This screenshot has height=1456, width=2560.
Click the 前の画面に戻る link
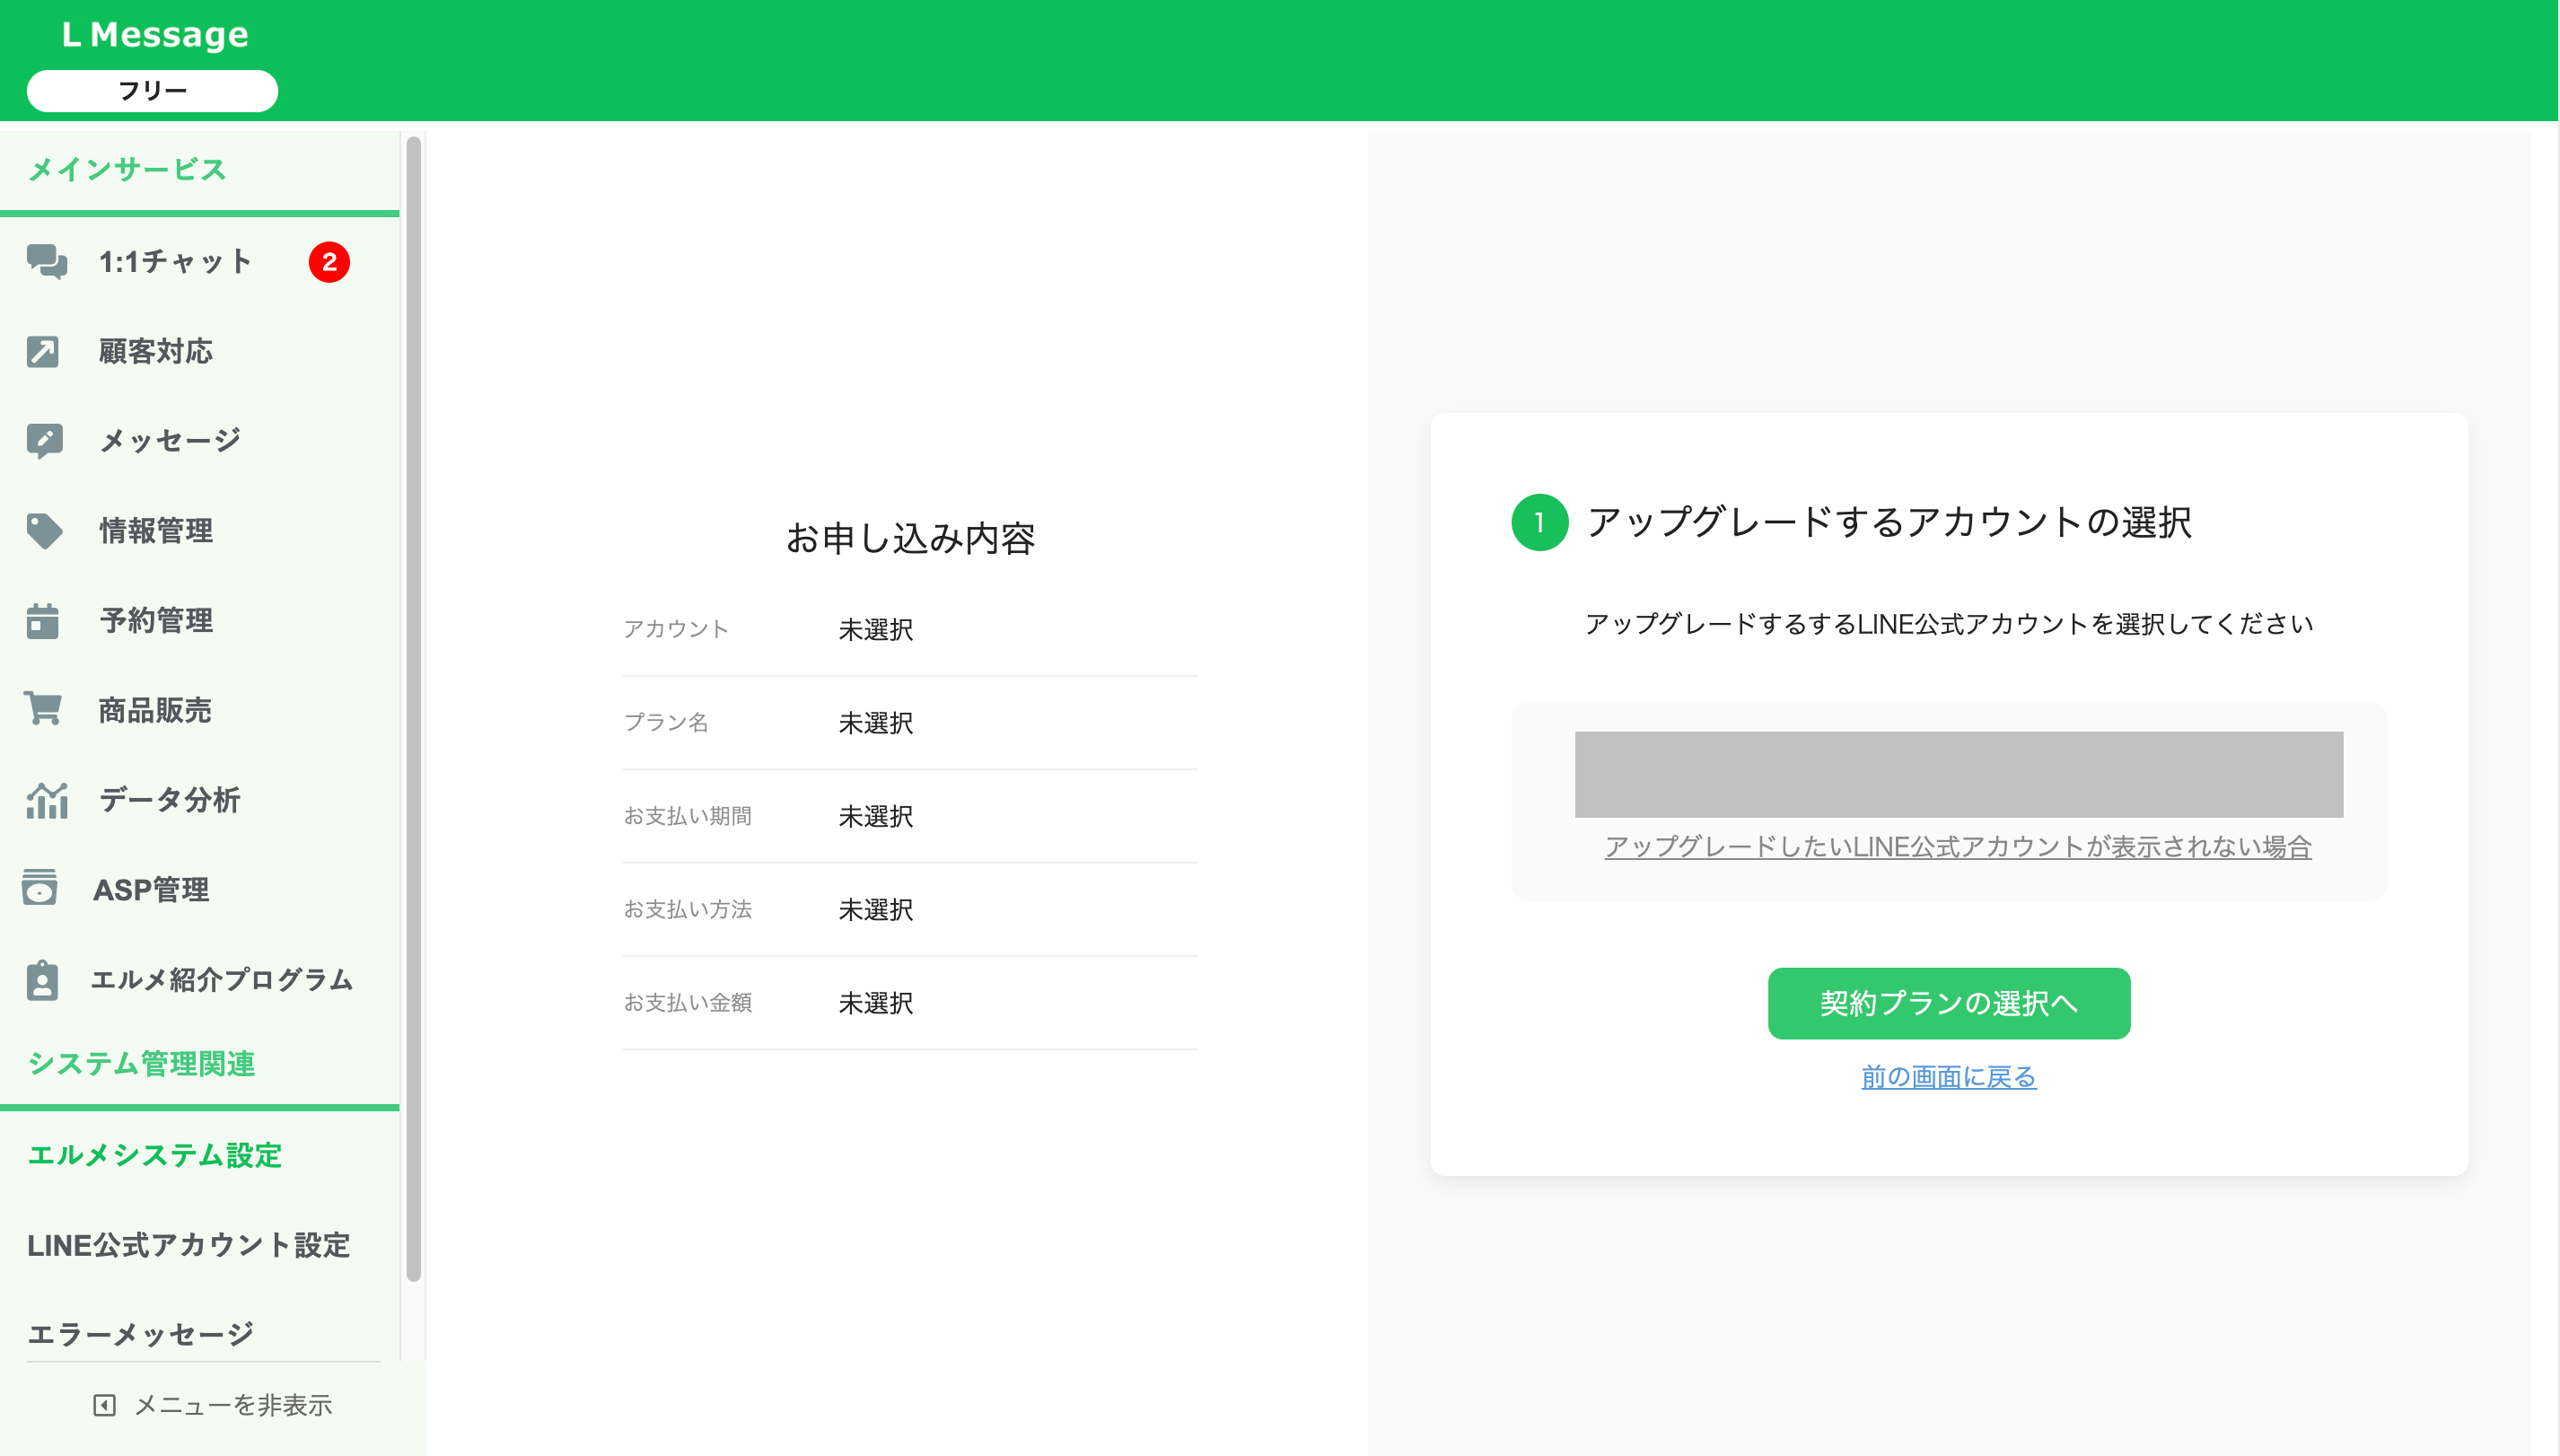click(1948, 1077)
